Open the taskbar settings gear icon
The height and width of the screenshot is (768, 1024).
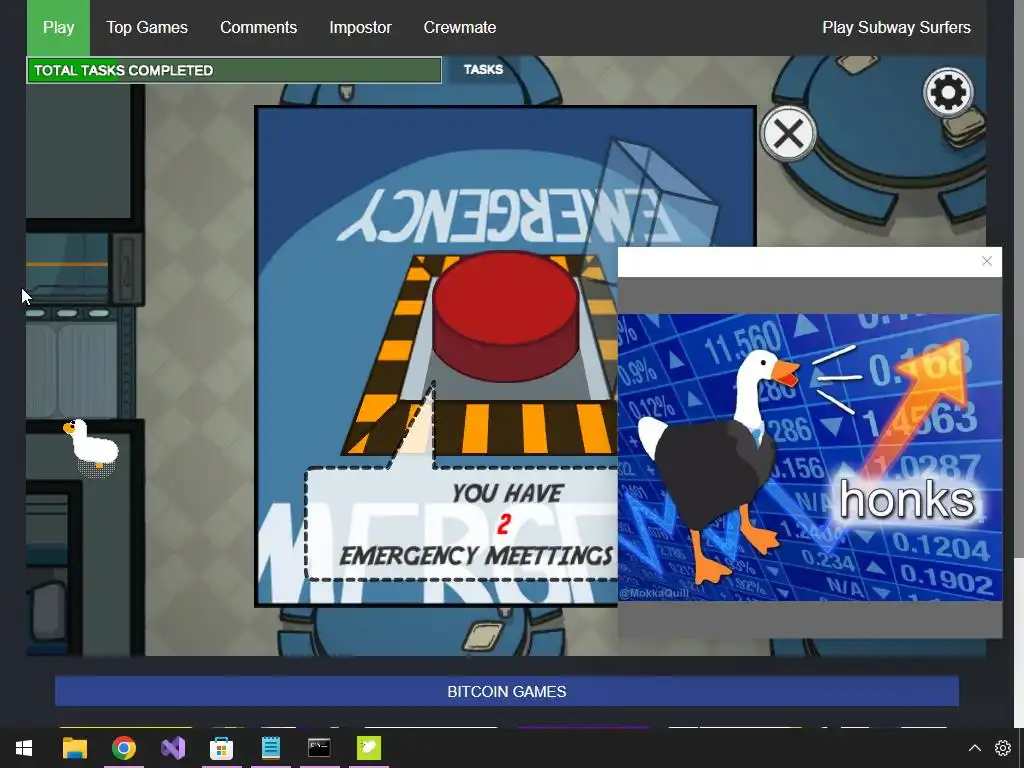1002,748
